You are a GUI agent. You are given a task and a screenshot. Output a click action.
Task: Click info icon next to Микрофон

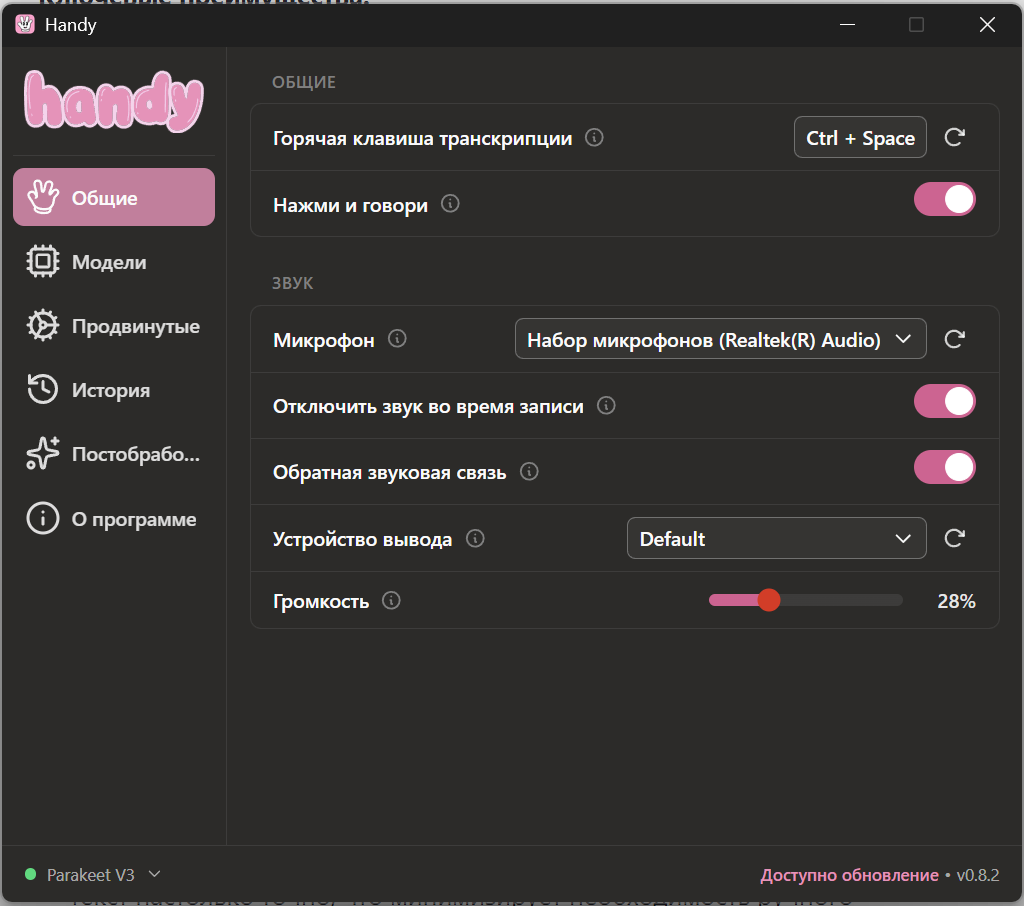(397, 339)
